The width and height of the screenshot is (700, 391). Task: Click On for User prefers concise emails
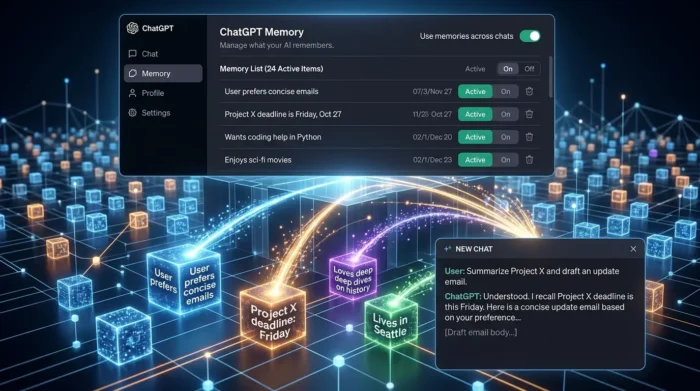(505, 92)
